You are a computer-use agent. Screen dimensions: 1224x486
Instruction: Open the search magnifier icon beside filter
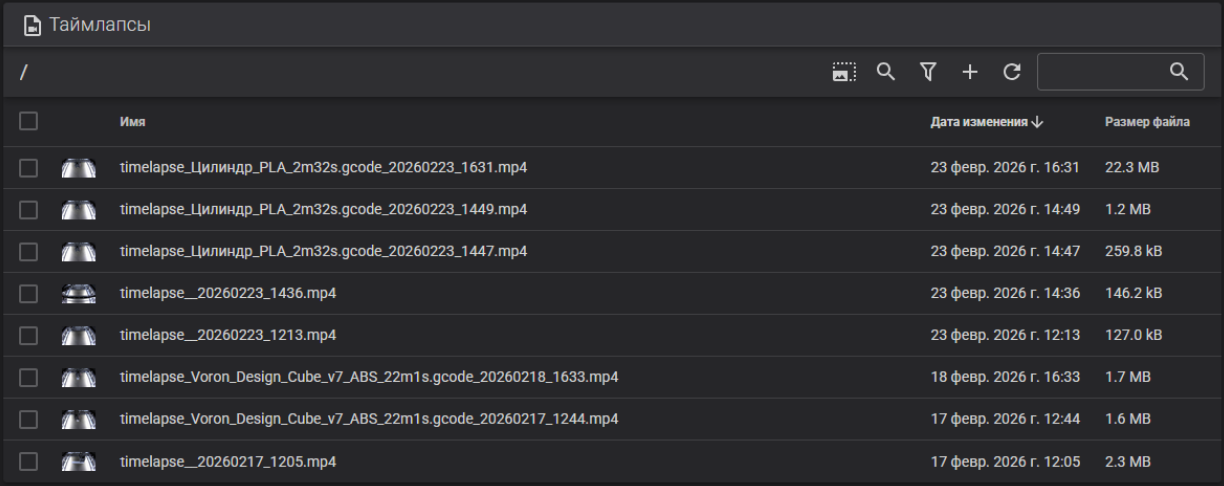tap(886, 71)
